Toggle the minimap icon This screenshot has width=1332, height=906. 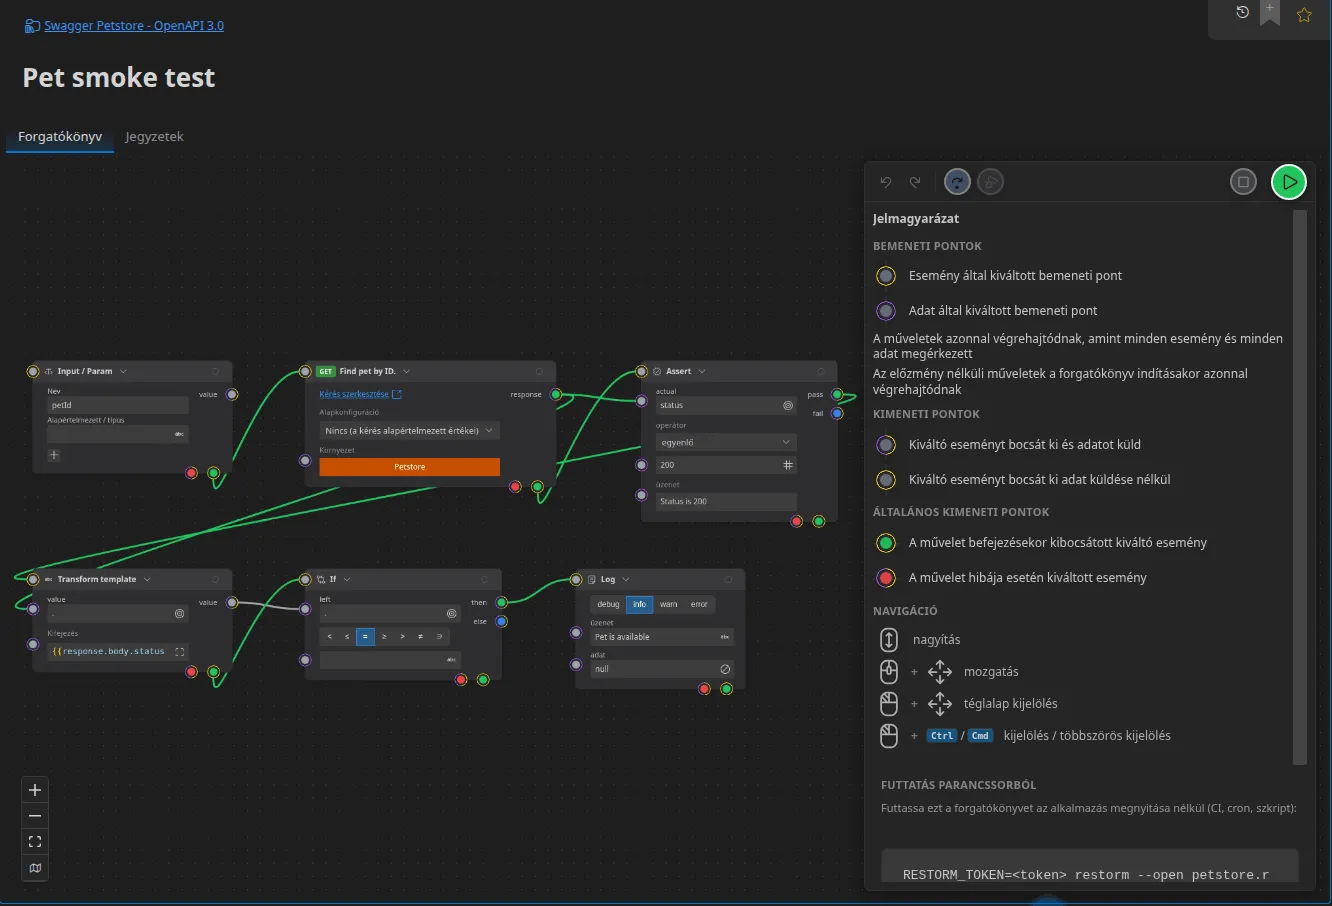tap(35, 868)
